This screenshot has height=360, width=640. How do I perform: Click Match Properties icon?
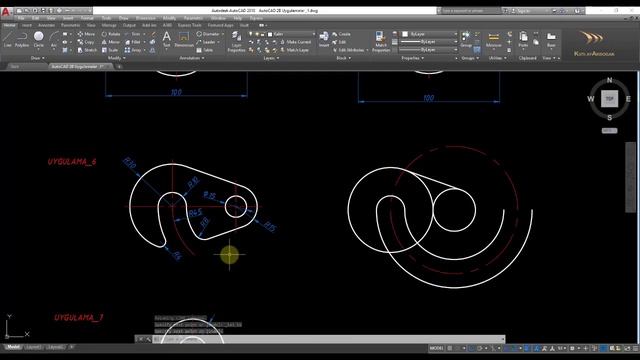point(380,42)
